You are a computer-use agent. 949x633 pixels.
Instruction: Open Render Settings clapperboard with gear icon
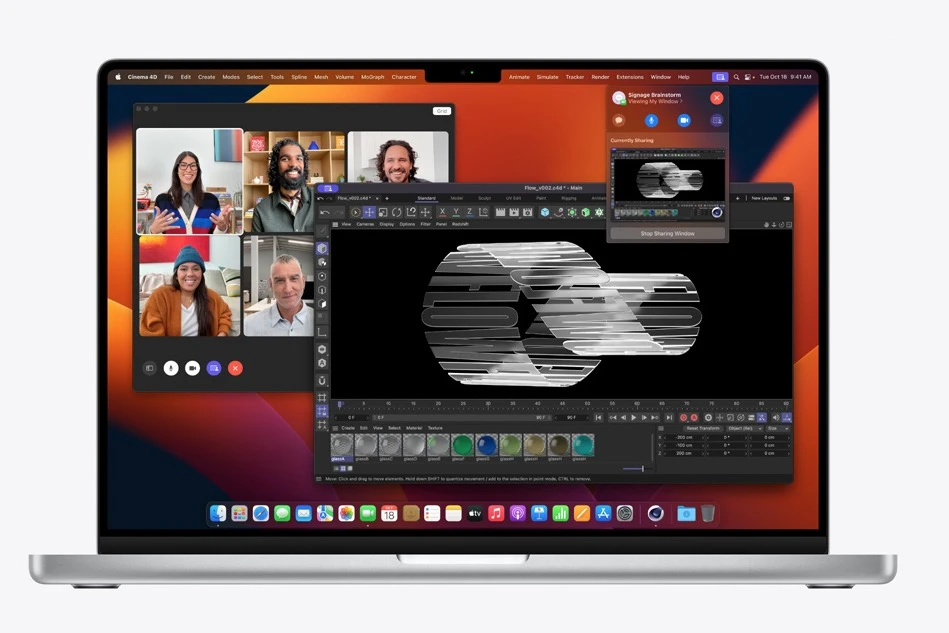tap(528, 212)
